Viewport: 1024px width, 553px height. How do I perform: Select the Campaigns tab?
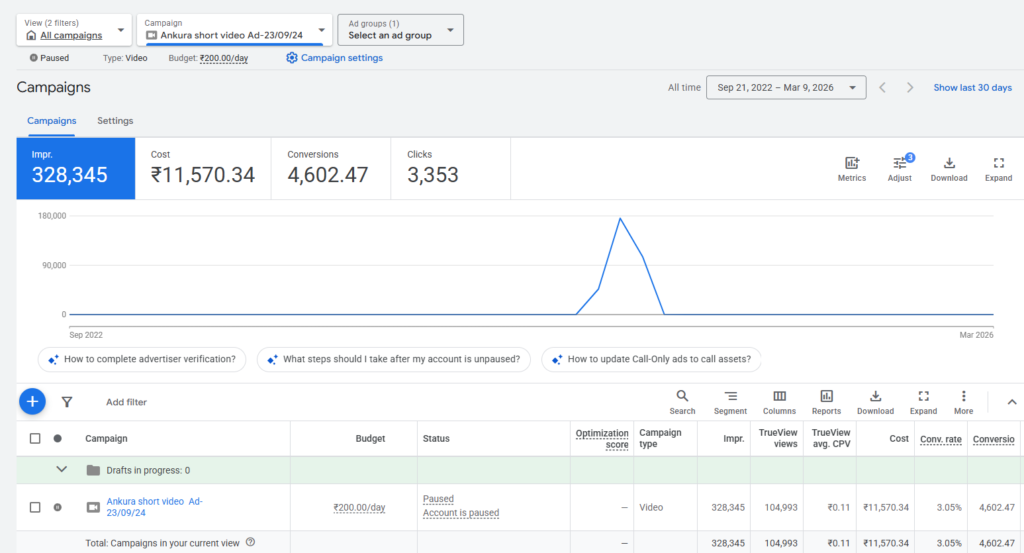tap(51, 121)
